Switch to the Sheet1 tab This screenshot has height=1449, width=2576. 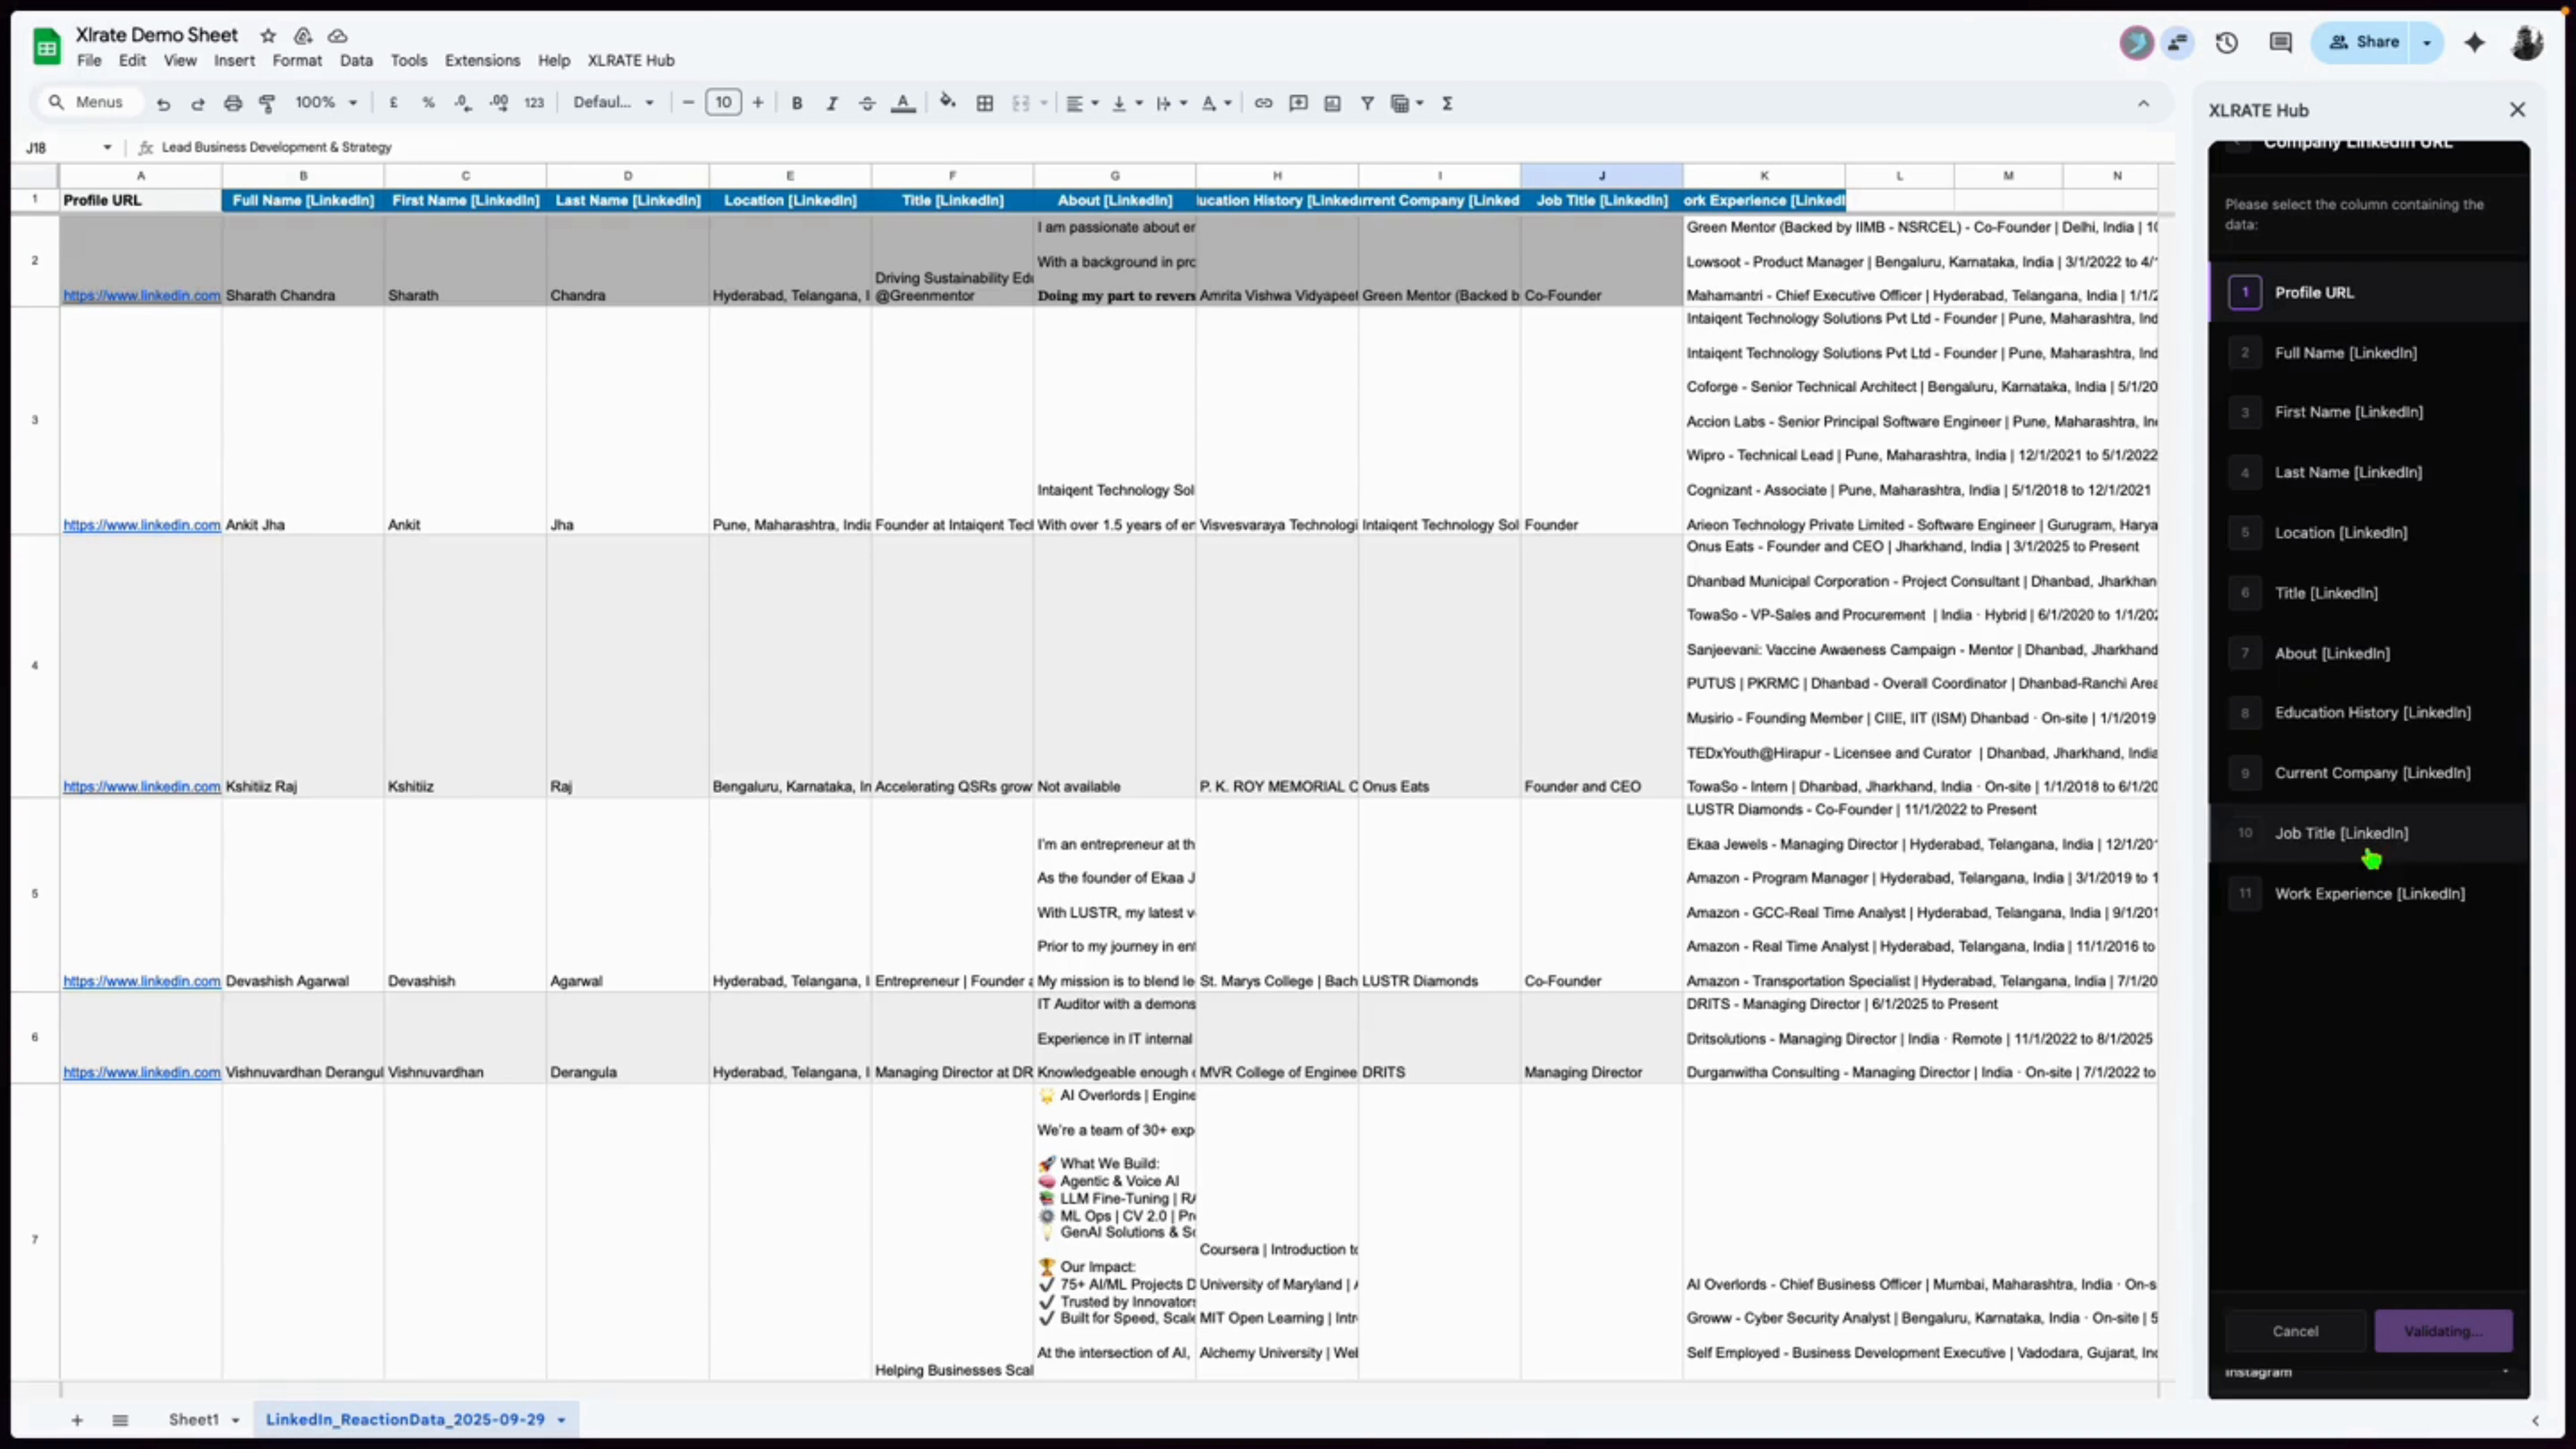[x=193, y=1419]
